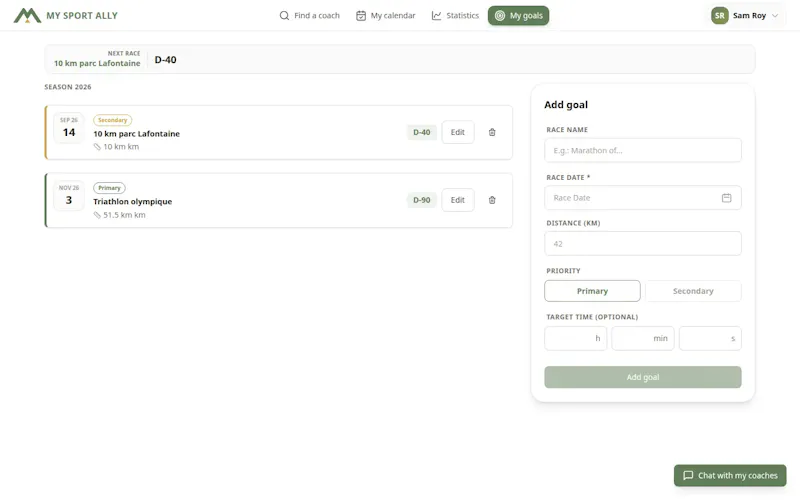Click the Add goal submit button
The width and height of the screenshot is (800, 500).
643,377
